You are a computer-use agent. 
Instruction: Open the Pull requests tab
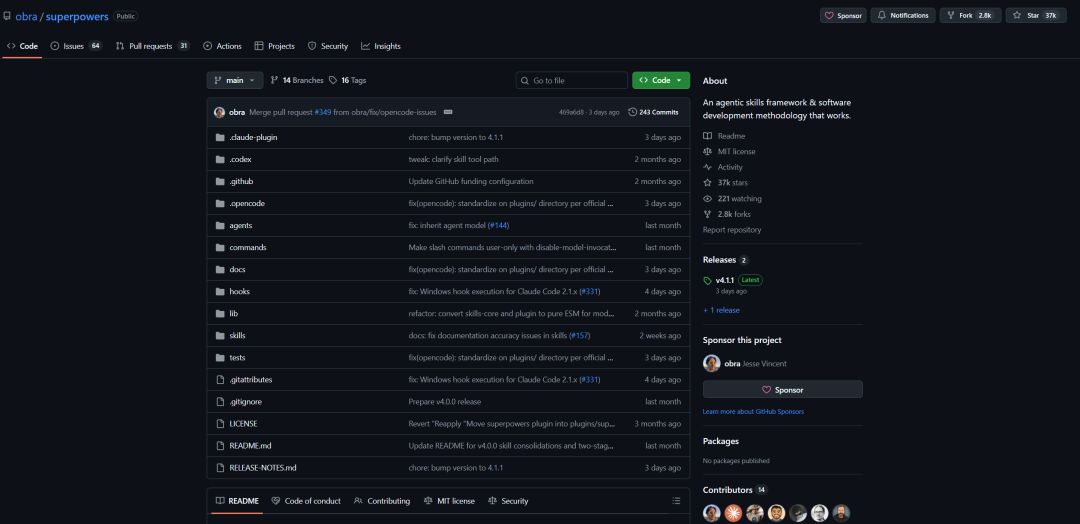152,46
